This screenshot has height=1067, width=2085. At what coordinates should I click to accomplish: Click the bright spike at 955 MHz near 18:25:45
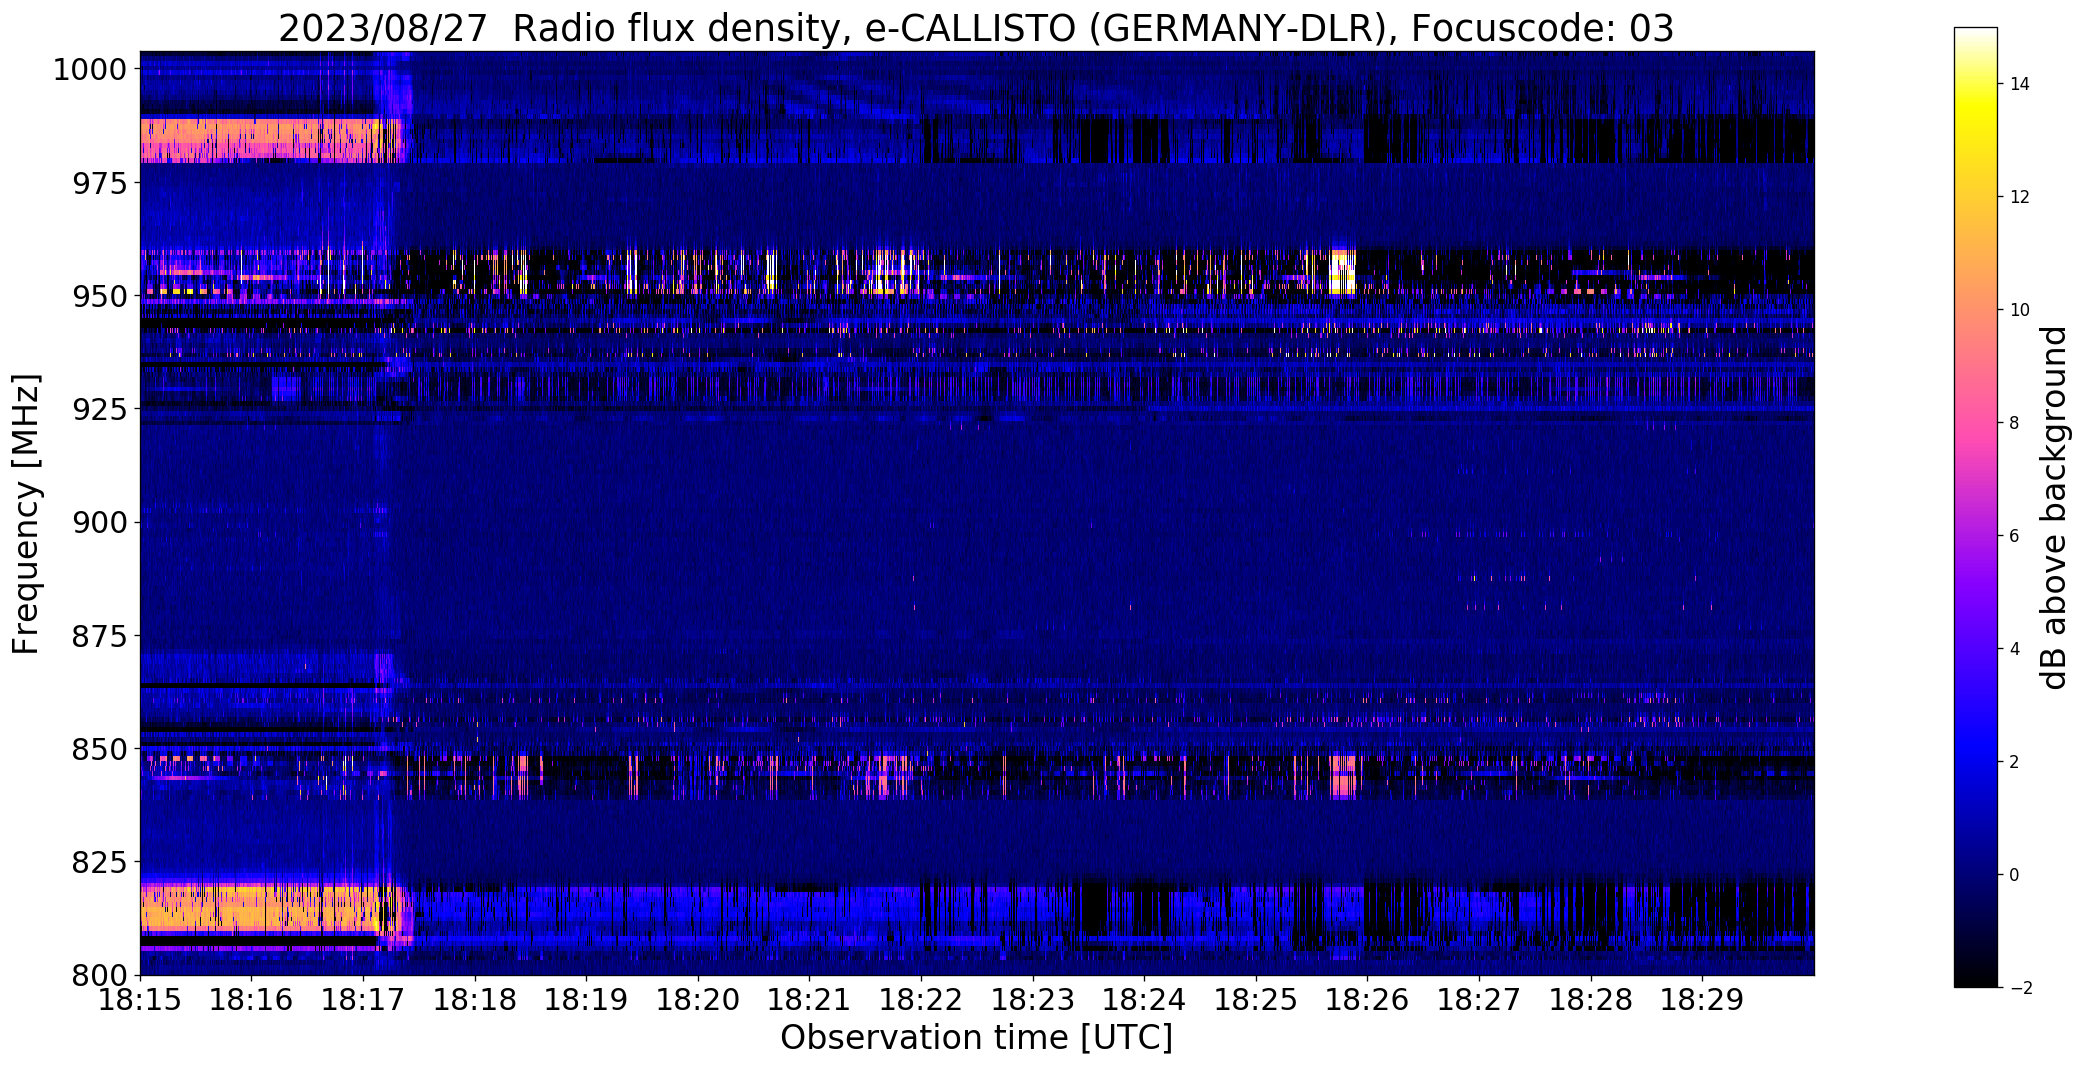pyautogui.click(x=1343, y=271)
